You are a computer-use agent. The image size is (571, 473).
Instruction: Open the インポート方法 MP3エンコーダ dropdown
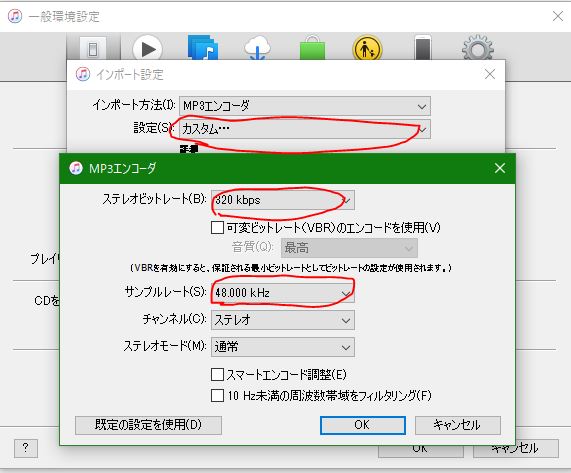[305, 106]
